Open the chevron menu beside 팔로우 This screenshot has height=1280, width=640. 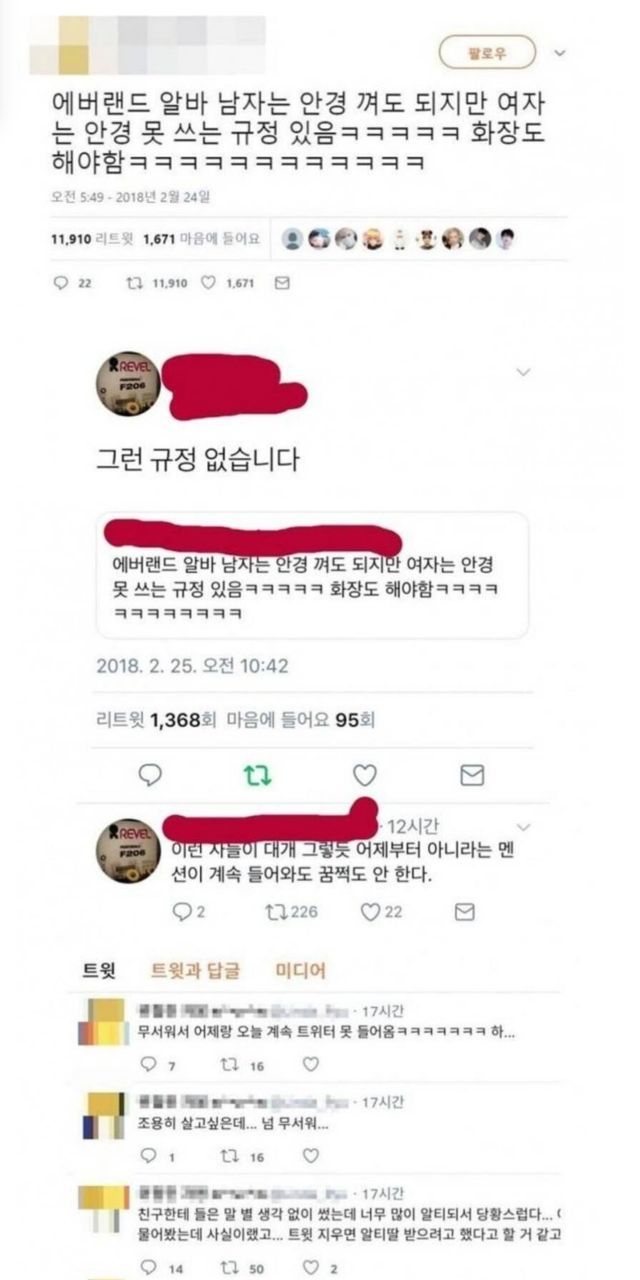coord(560,53)
